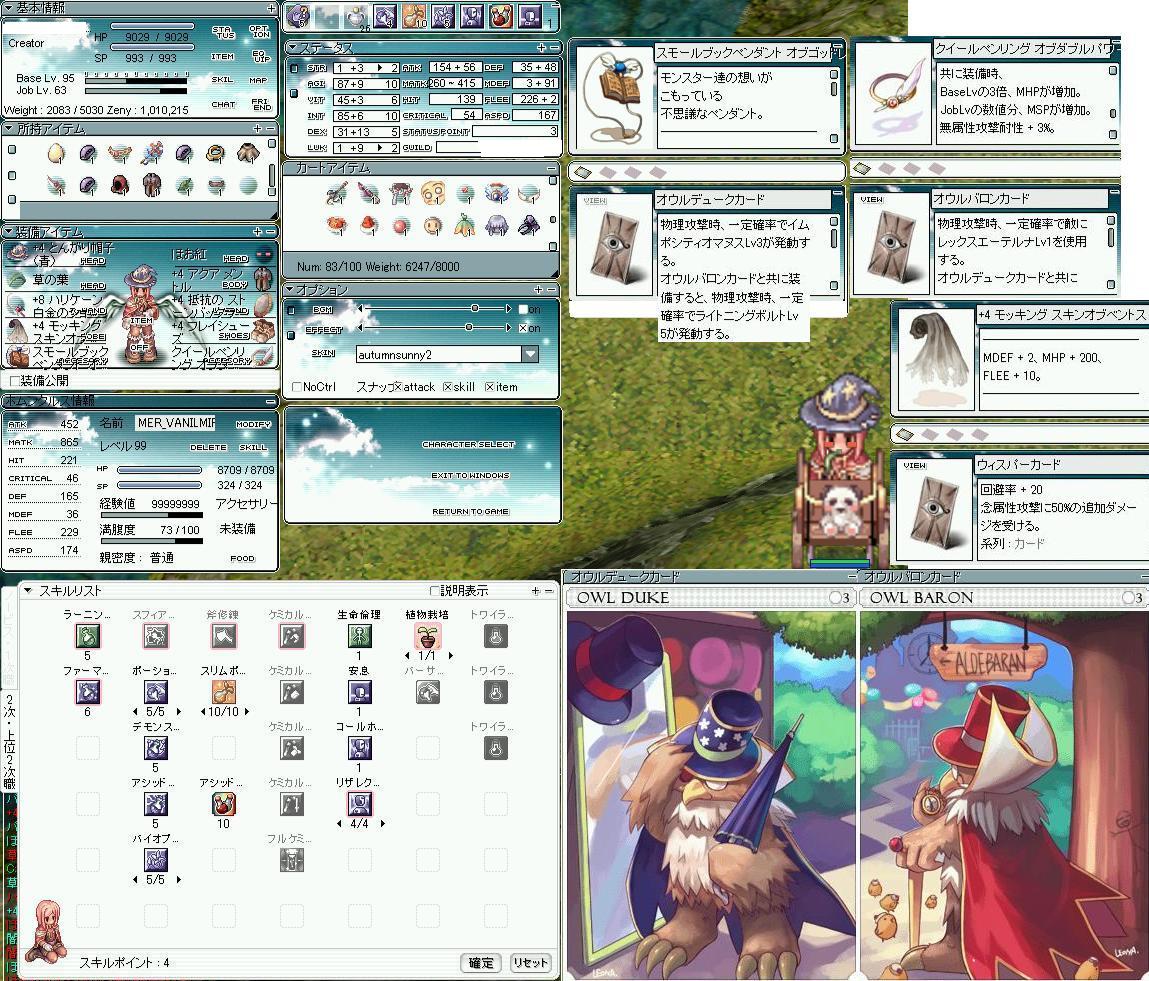Select the 草の葉 leaf equipment icon
The image size is (1149, 981).
click(x=16, y=279)
